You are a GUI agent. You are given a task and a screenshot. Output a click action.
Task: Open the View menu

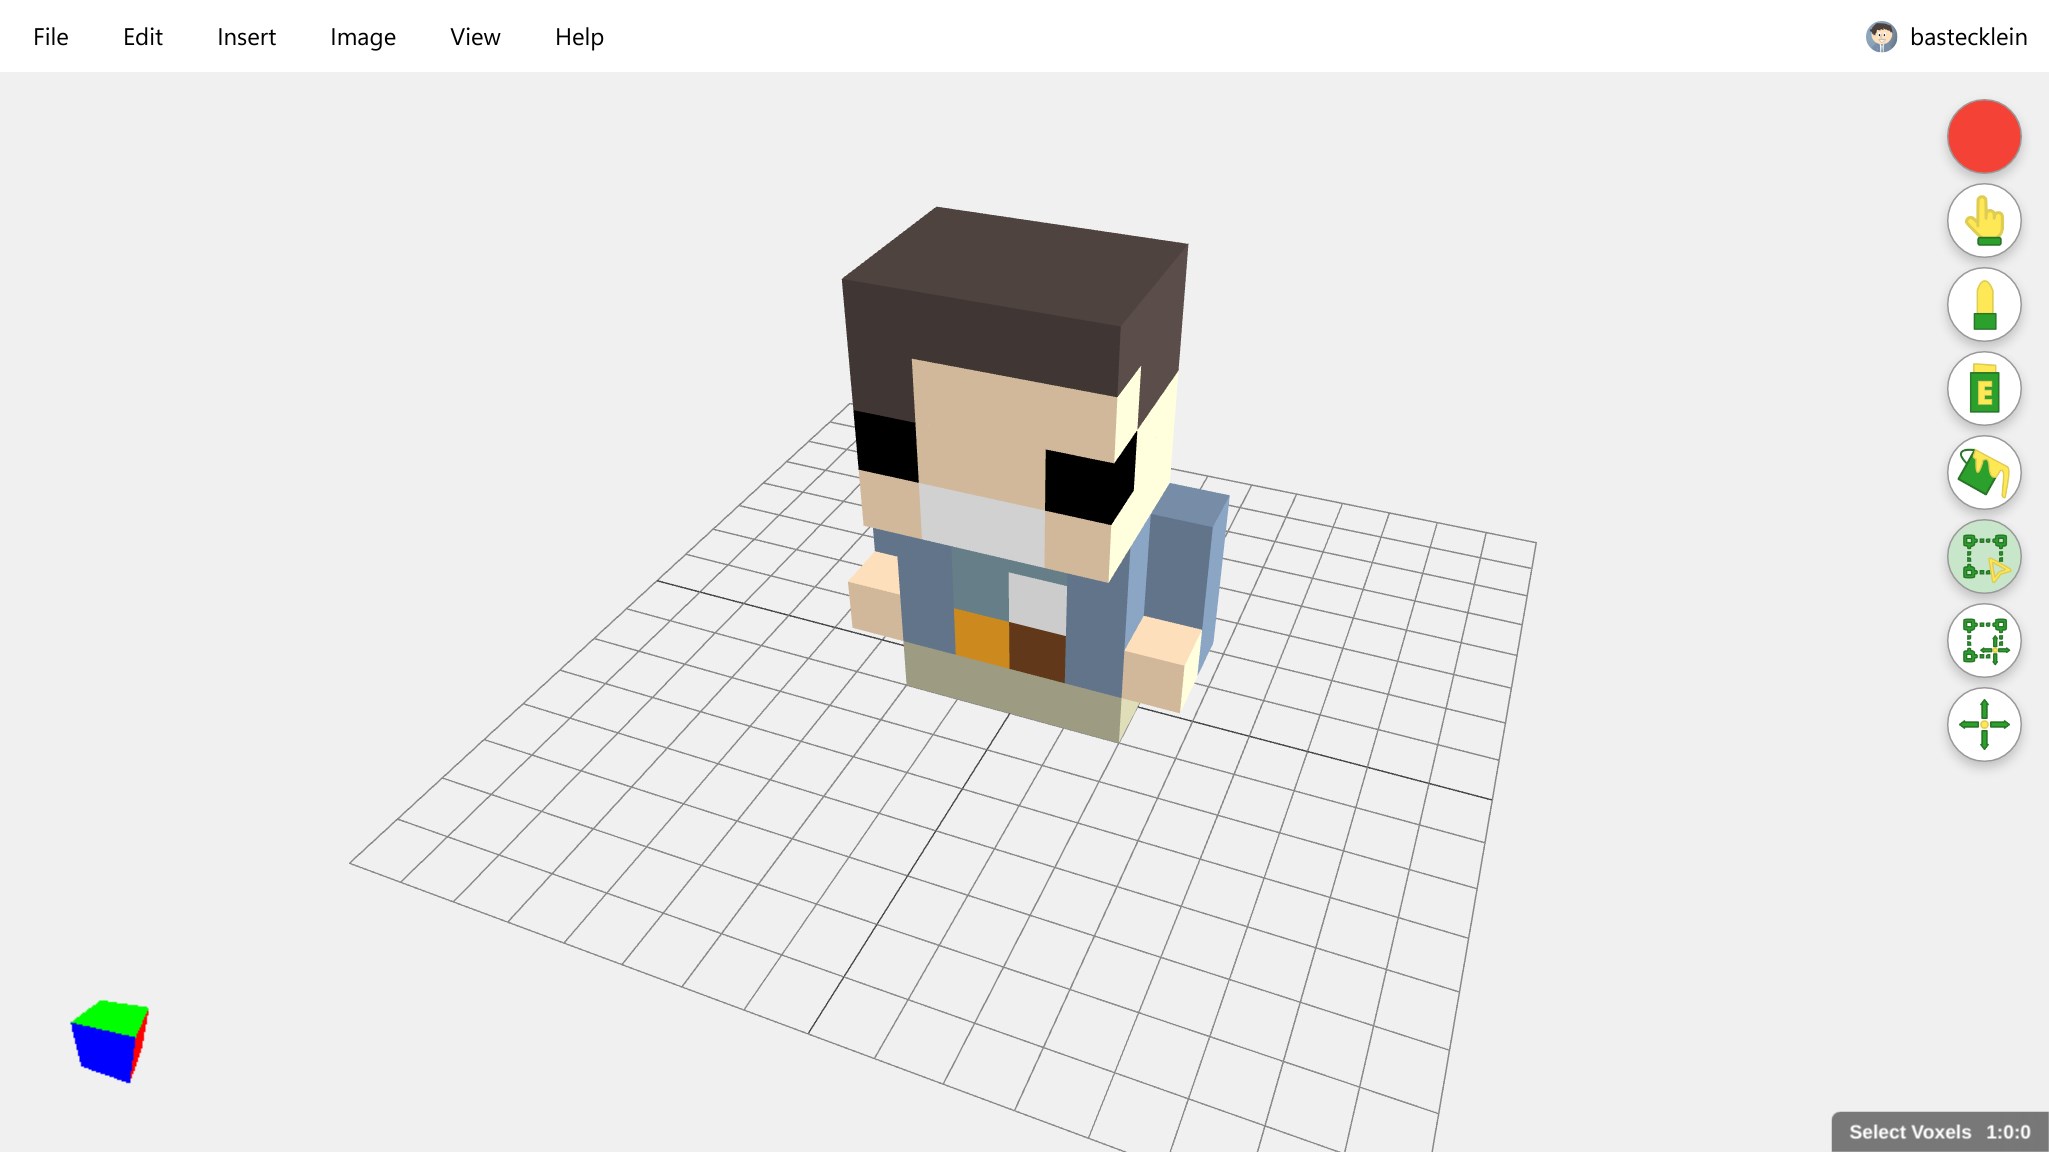474,37
